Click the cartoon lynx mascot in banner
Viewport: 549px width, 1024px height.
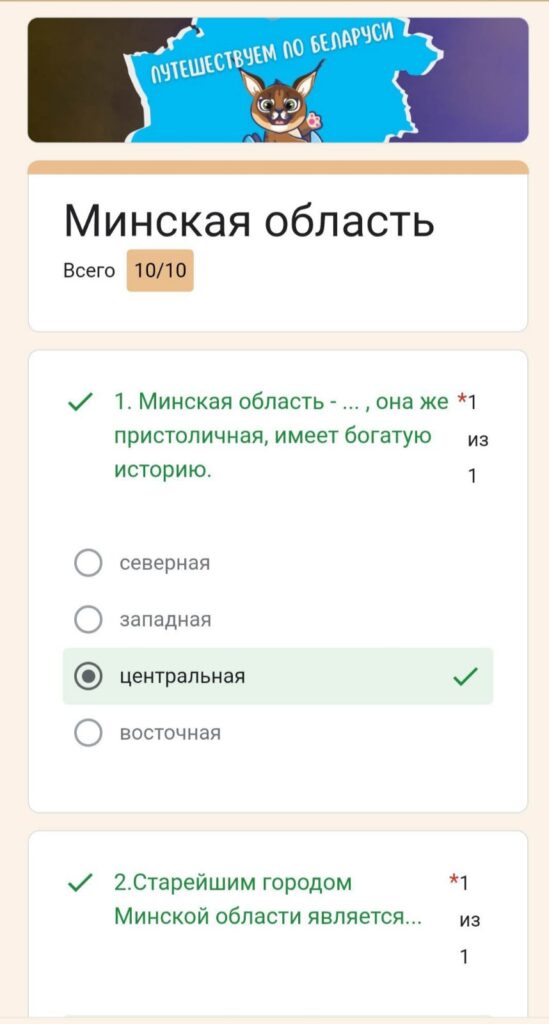(x=277, y=103)
